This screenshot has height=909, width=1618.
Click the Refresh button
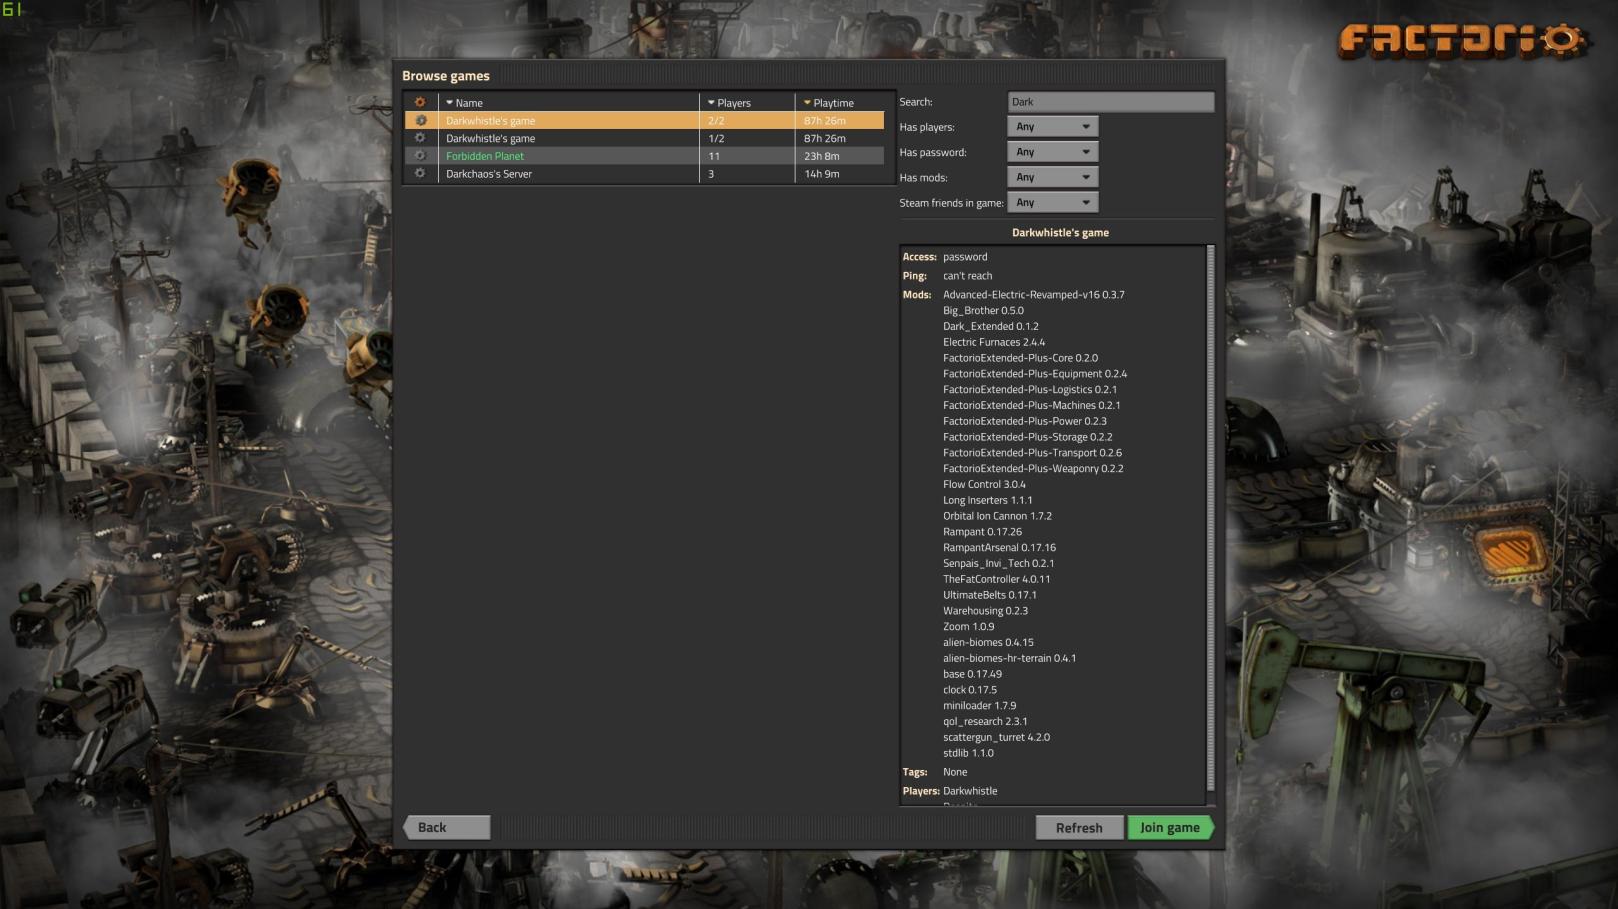pos(1079,828)
